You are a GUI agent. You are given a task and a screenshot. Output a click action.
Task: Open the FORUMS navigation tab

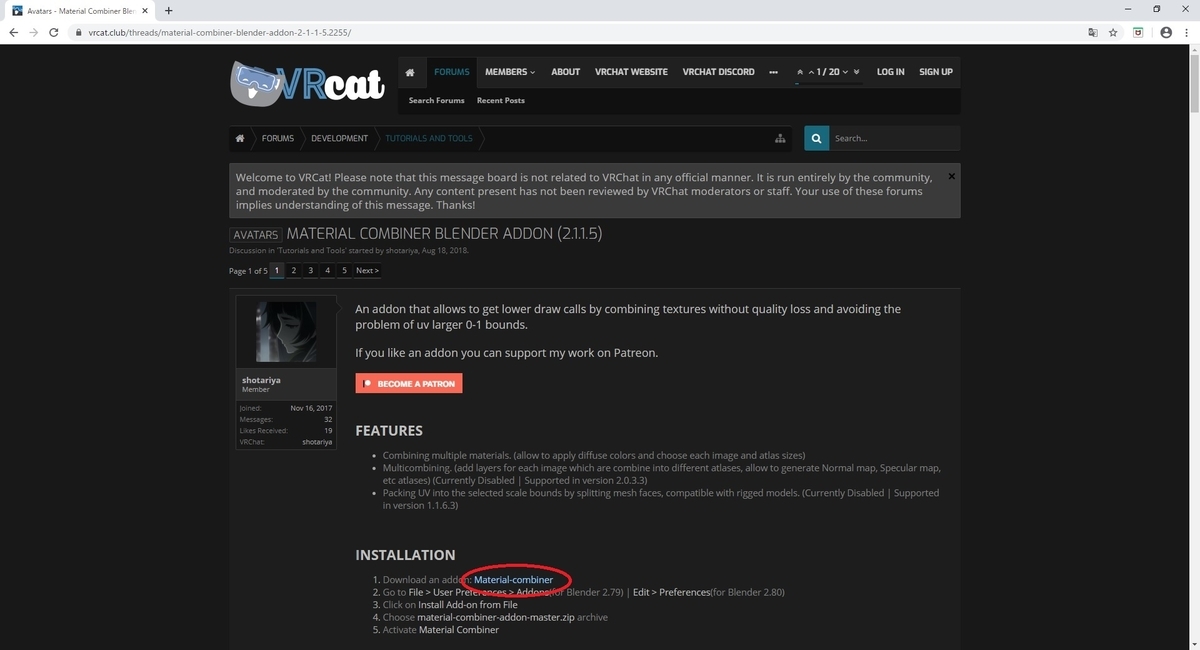coord(452,72)
